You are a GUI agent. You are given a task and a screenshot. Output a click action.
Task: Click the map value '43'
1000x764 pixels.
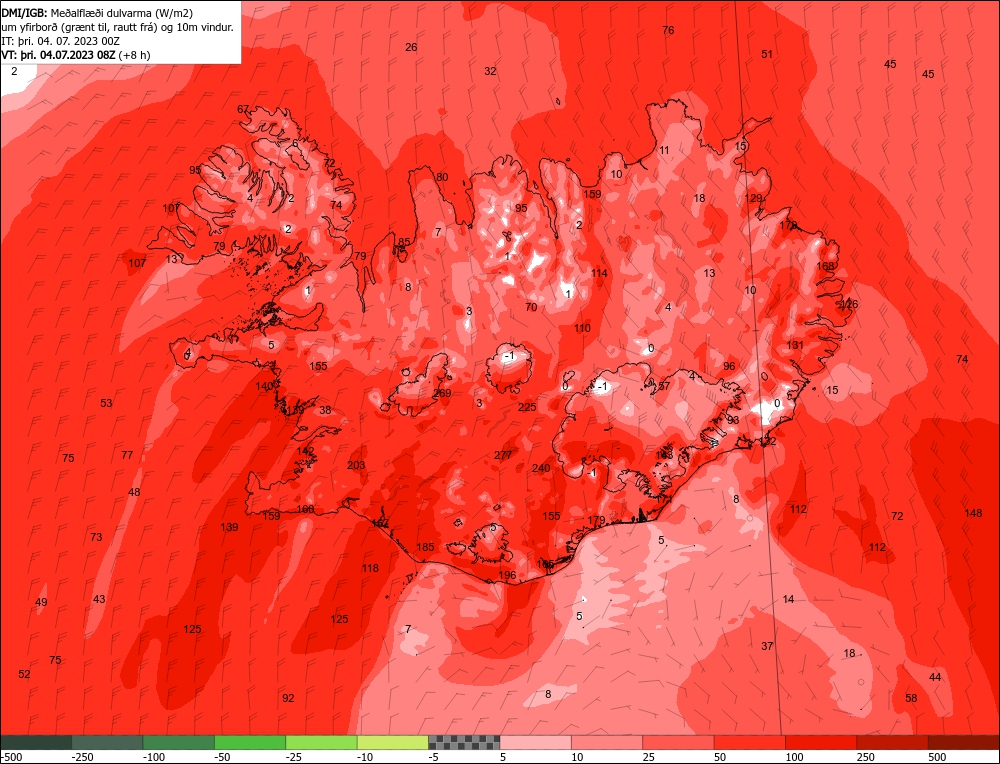(99, 599)
